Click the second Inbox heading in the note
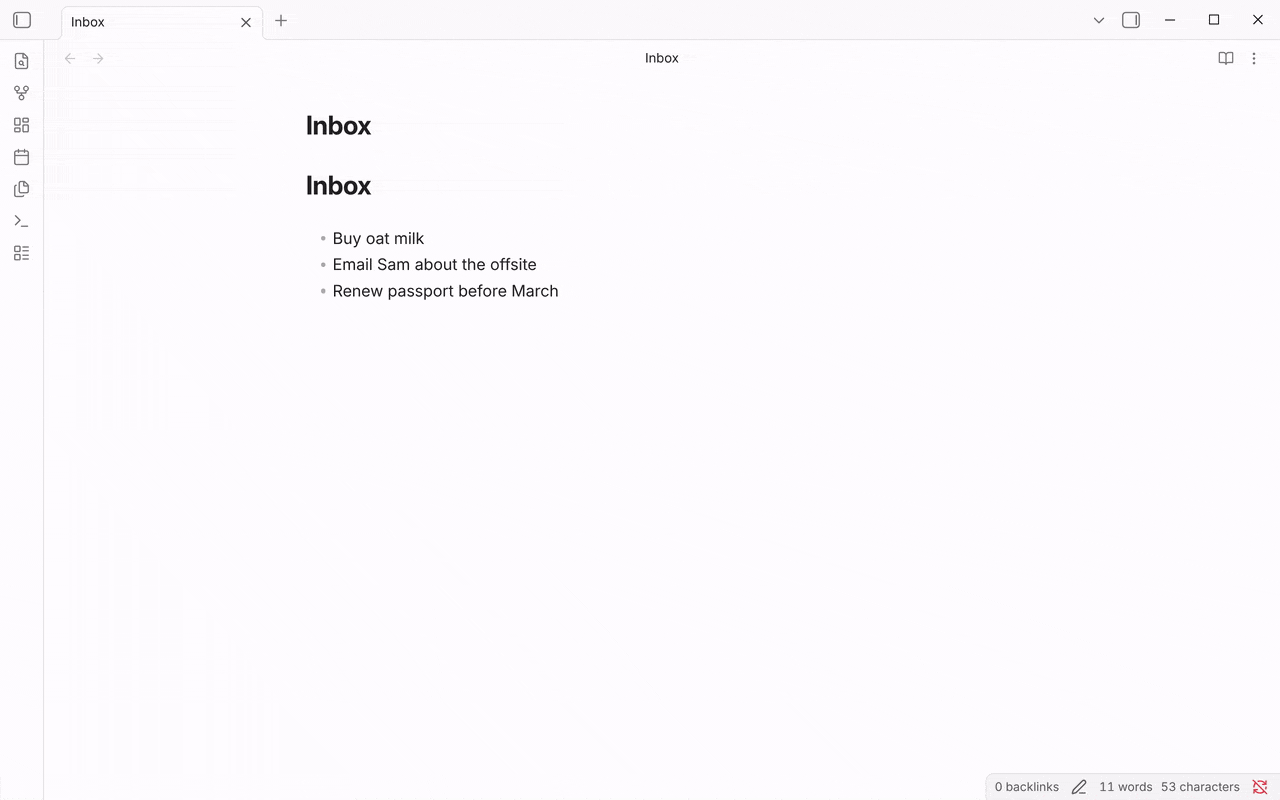The width and height of the screenshot is (1280, 800). (338, 185)
